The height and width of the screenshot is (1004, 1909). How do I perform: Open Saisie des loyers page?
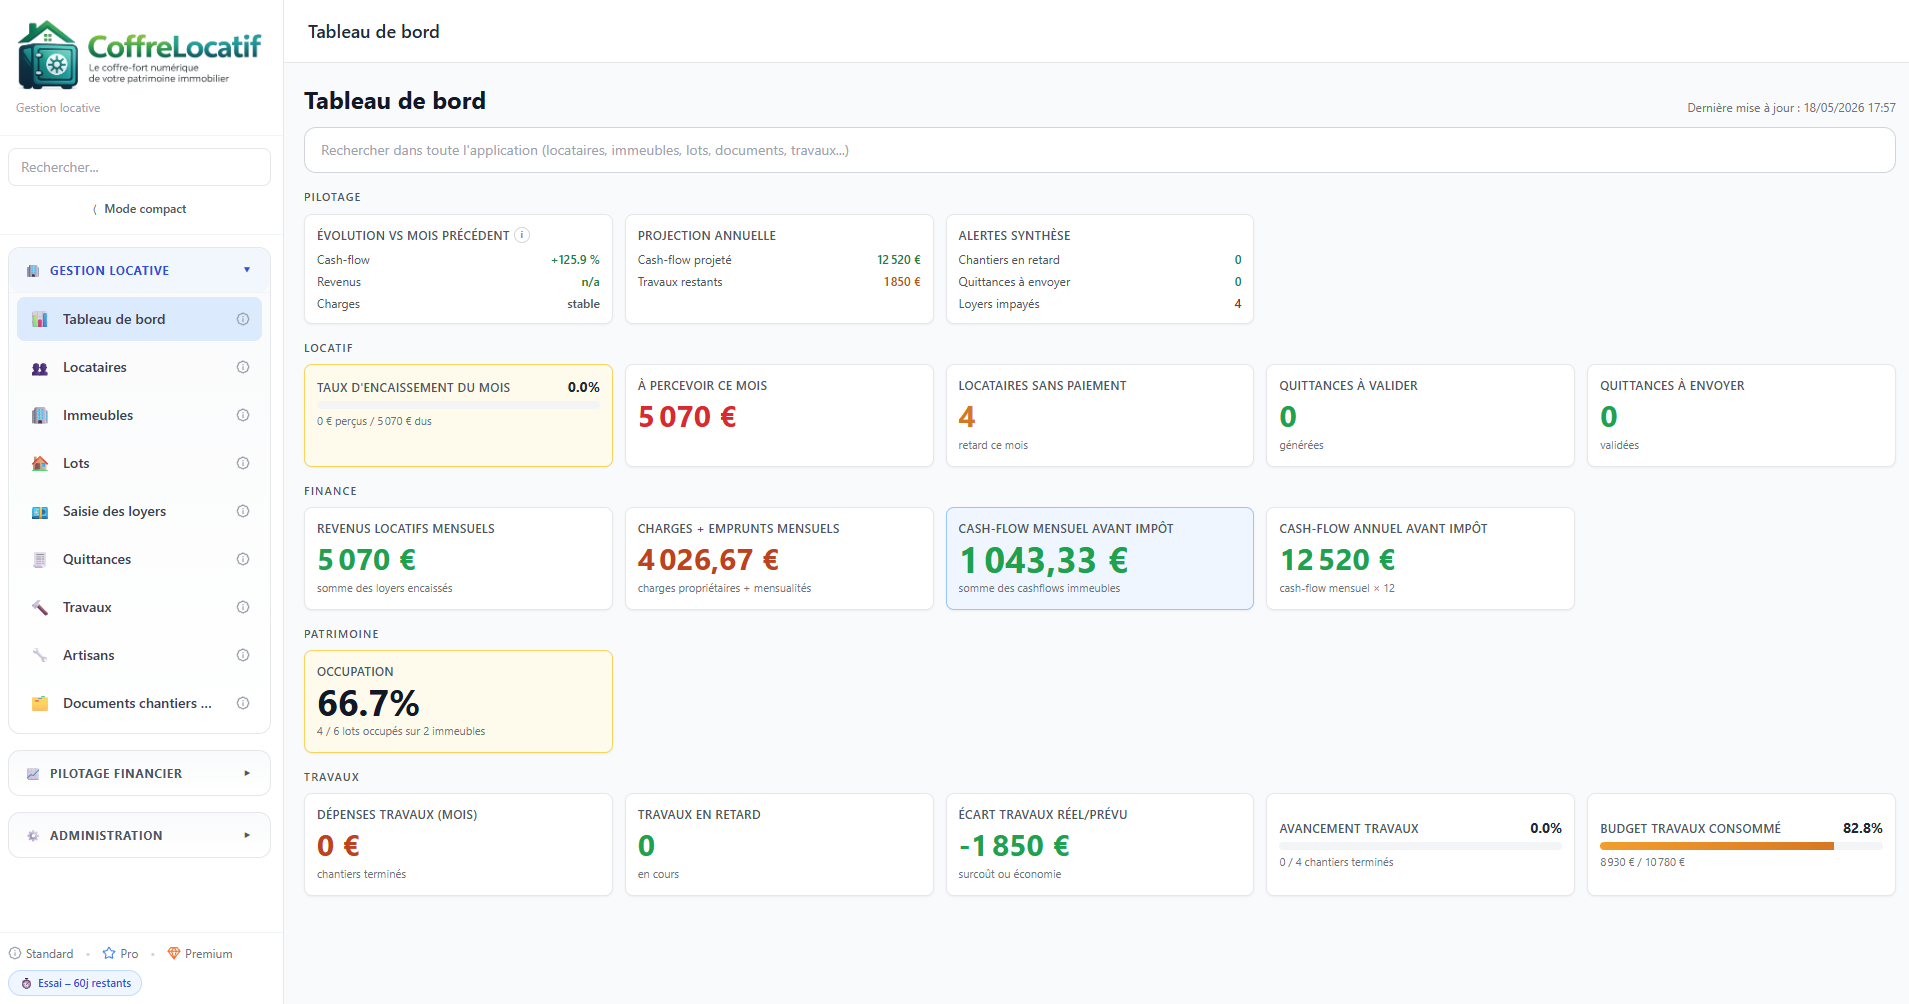139,511
